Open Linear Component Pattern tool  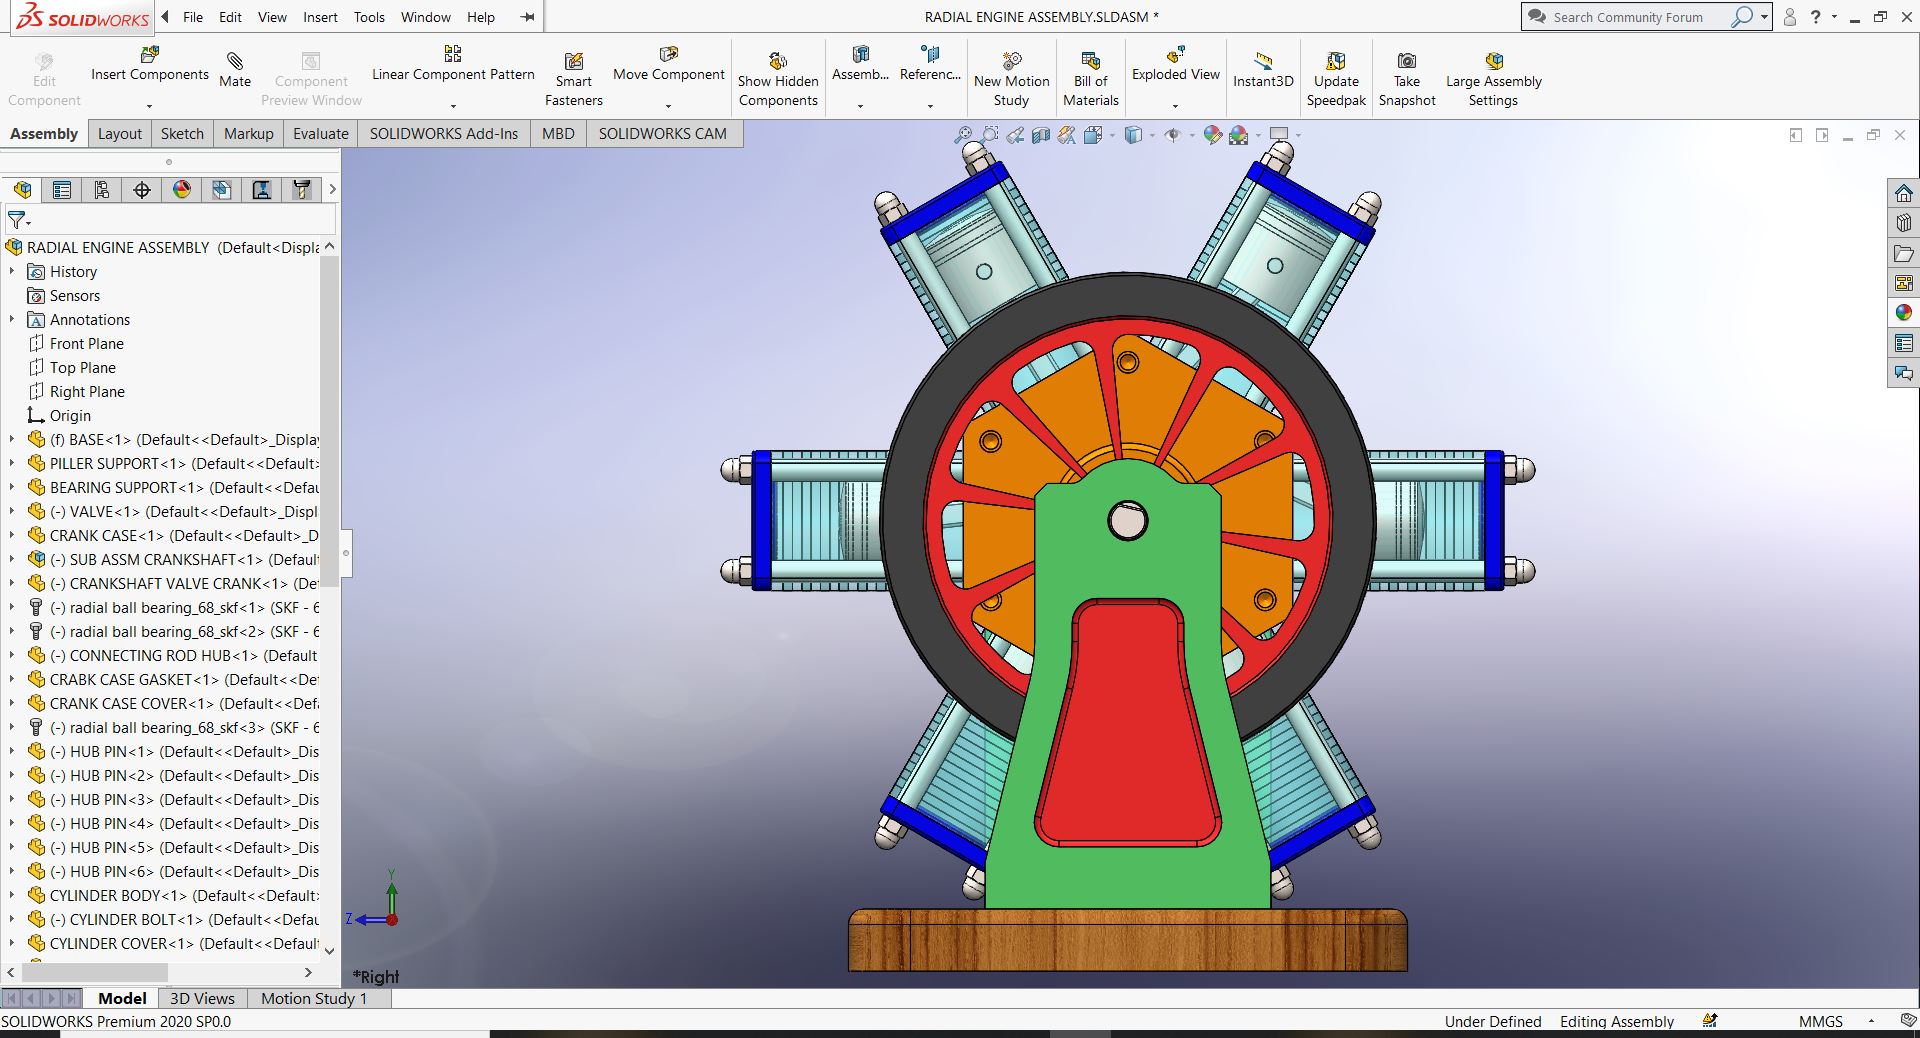[453, 64]
